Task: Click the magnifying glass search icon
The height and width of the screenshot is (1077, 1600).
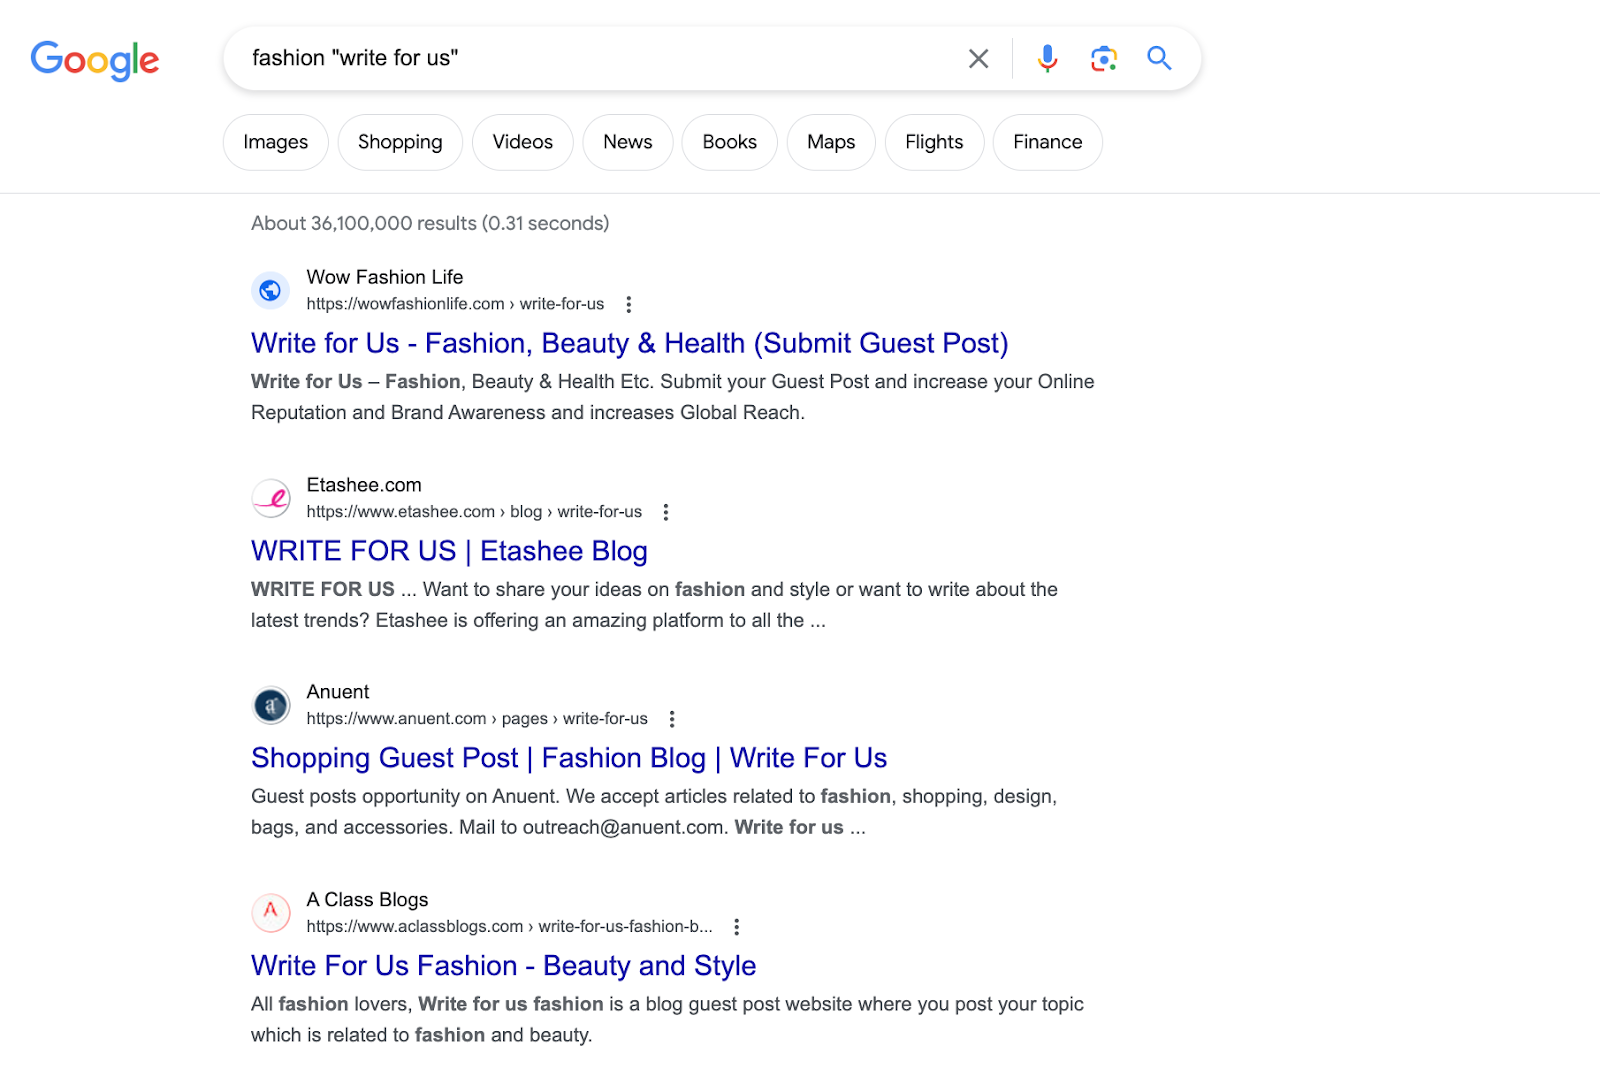Action: (x=1159, y=58)
